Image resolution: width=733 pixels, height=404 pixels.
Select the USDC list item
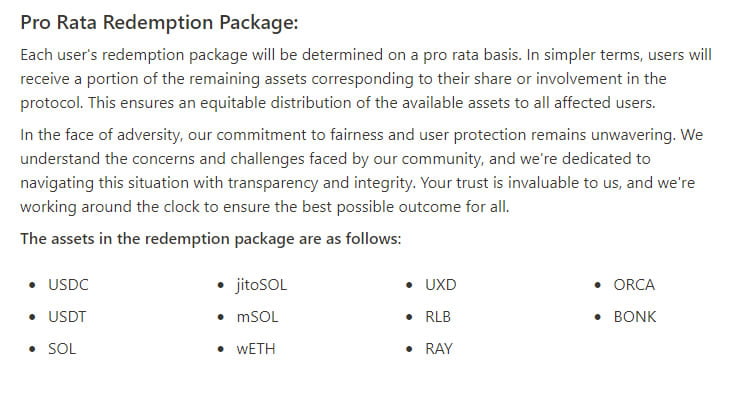[x=68, y=285]
